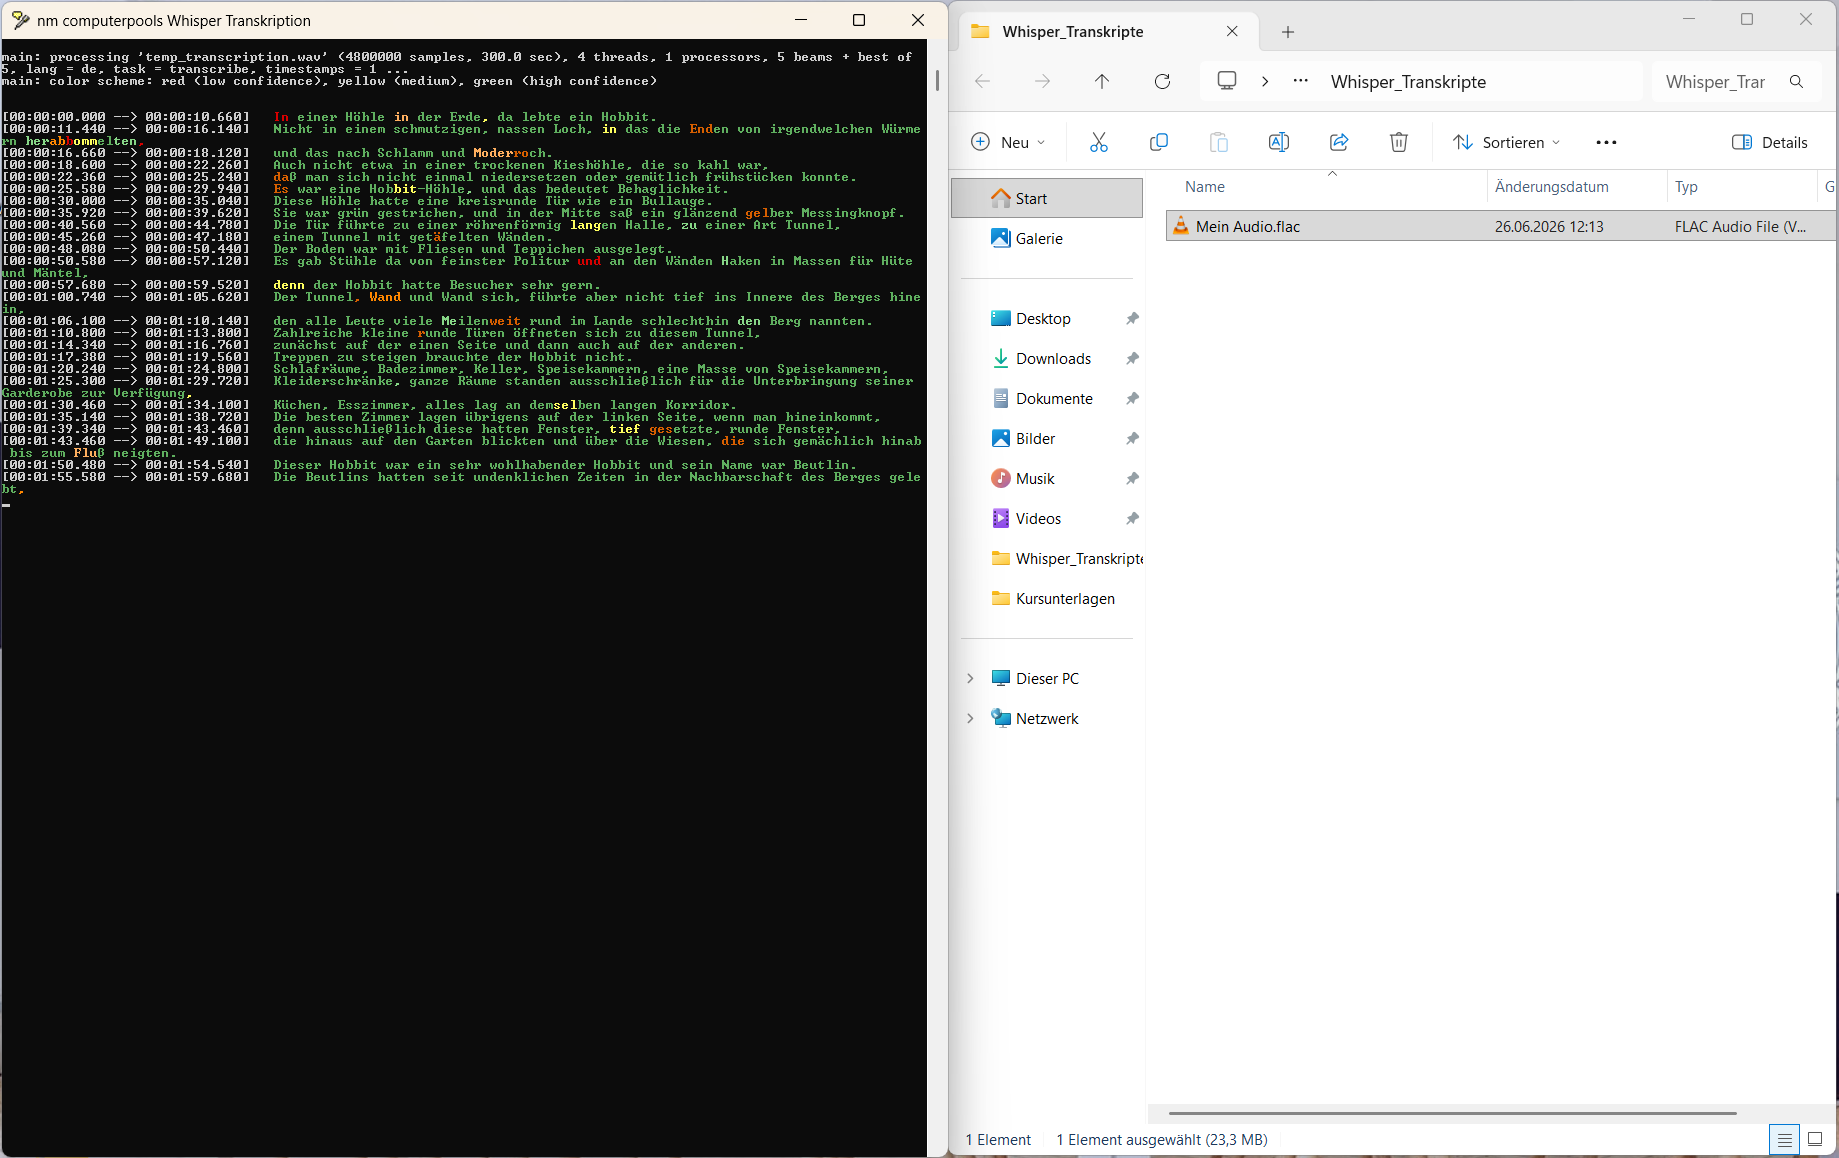This screenshot has height=1158, width=1839.
Task: Expand the Dieser PC tree node
Action: (x=970, y=678)
